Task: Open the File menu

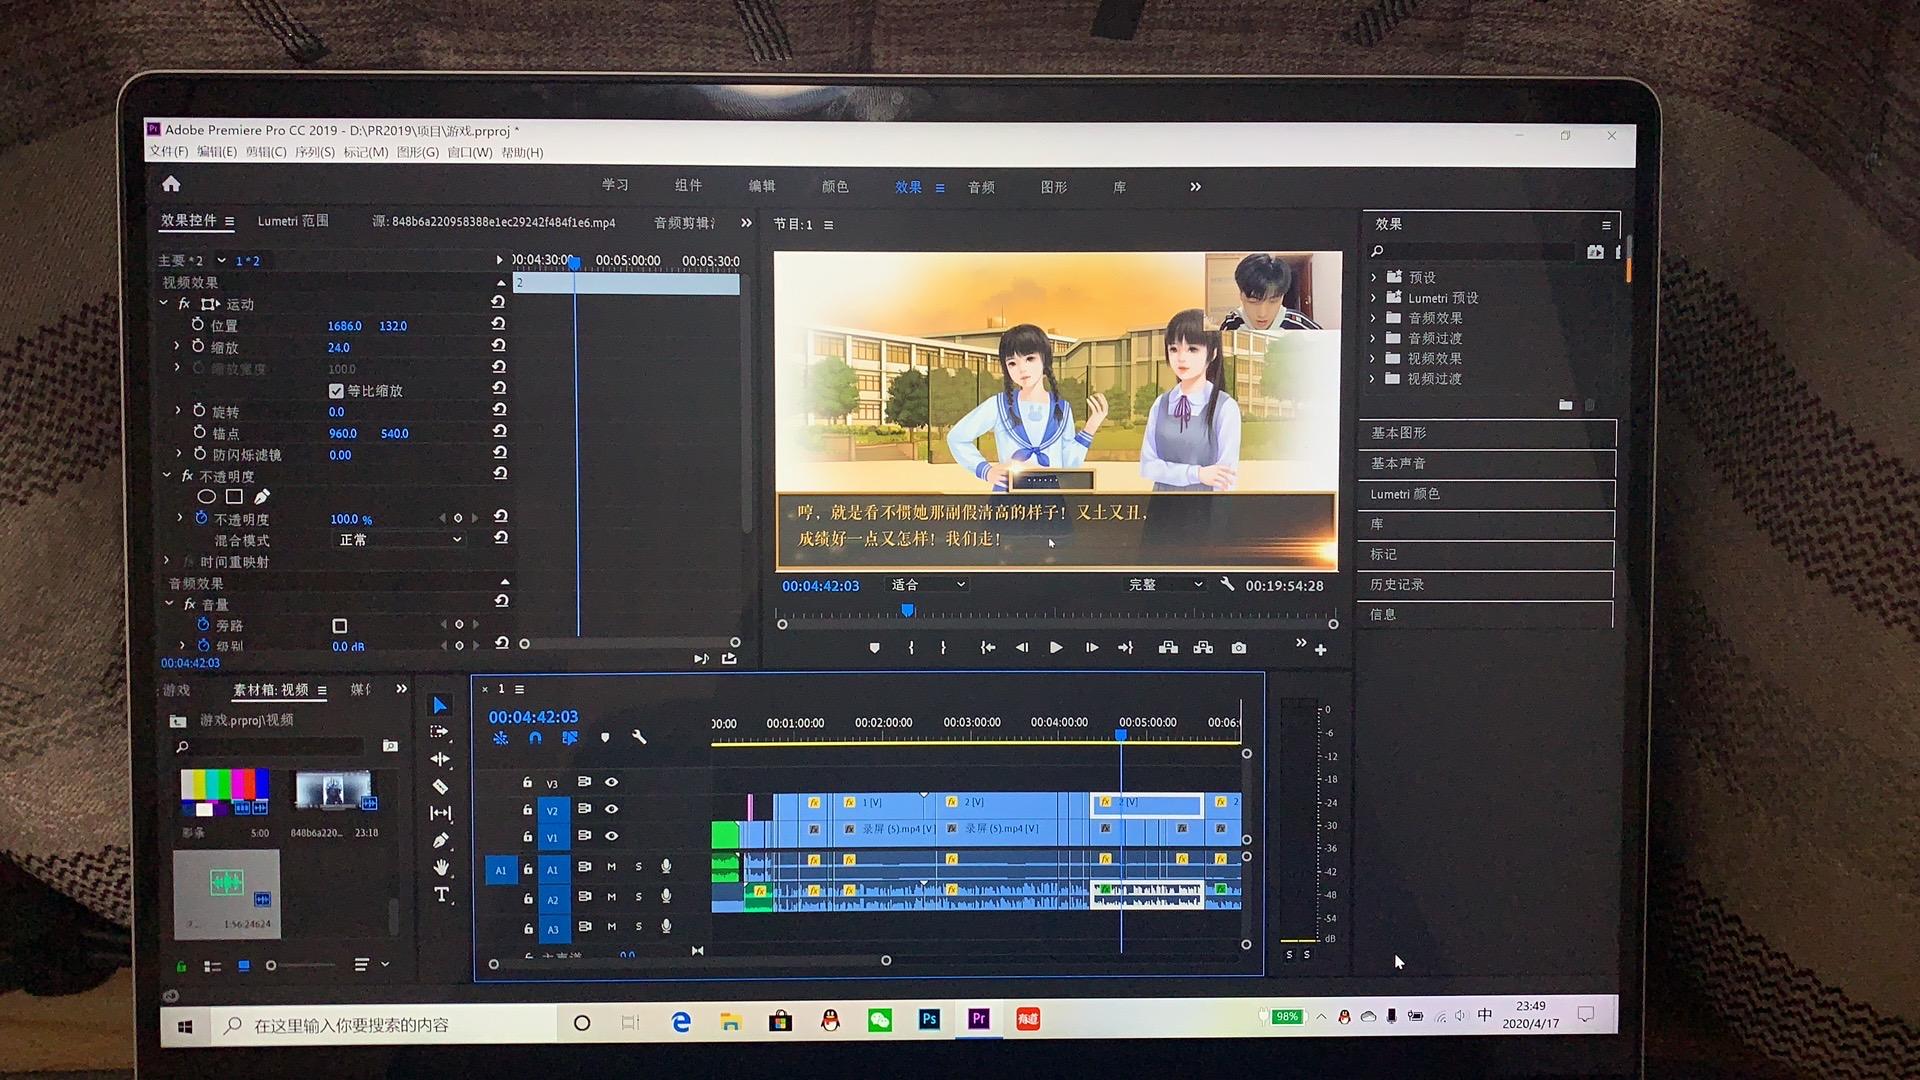Action: [168, 152]
